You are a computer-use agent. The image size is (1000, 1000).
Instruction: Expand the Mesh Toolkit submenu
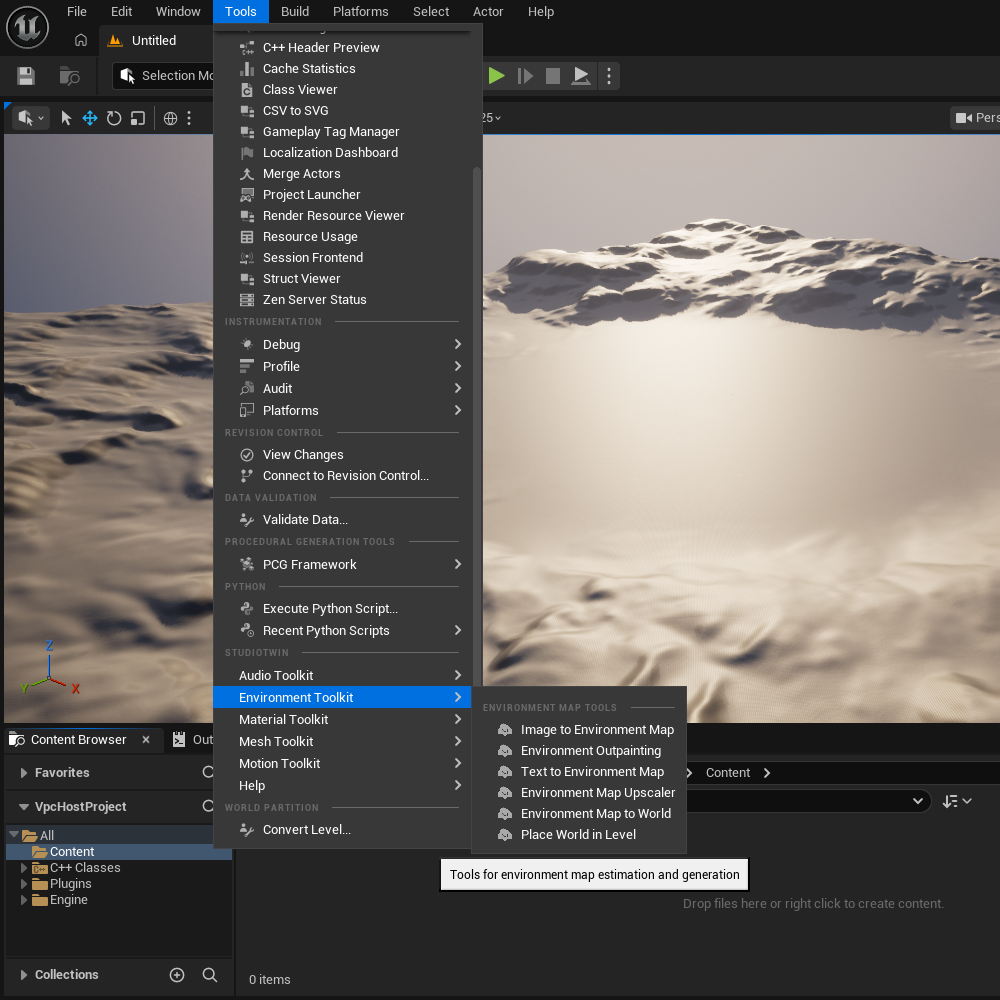coord(342,742)
